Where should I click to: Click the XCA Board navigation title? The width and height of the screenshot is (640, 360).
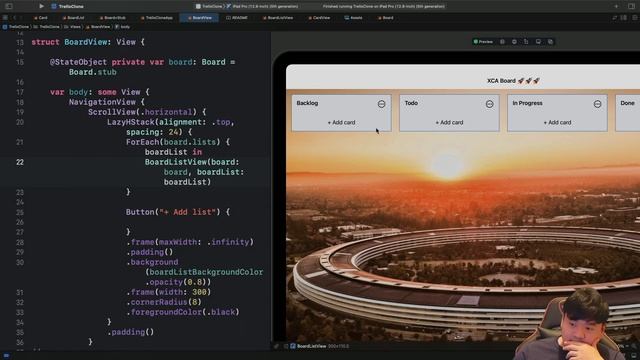point(513,81)
